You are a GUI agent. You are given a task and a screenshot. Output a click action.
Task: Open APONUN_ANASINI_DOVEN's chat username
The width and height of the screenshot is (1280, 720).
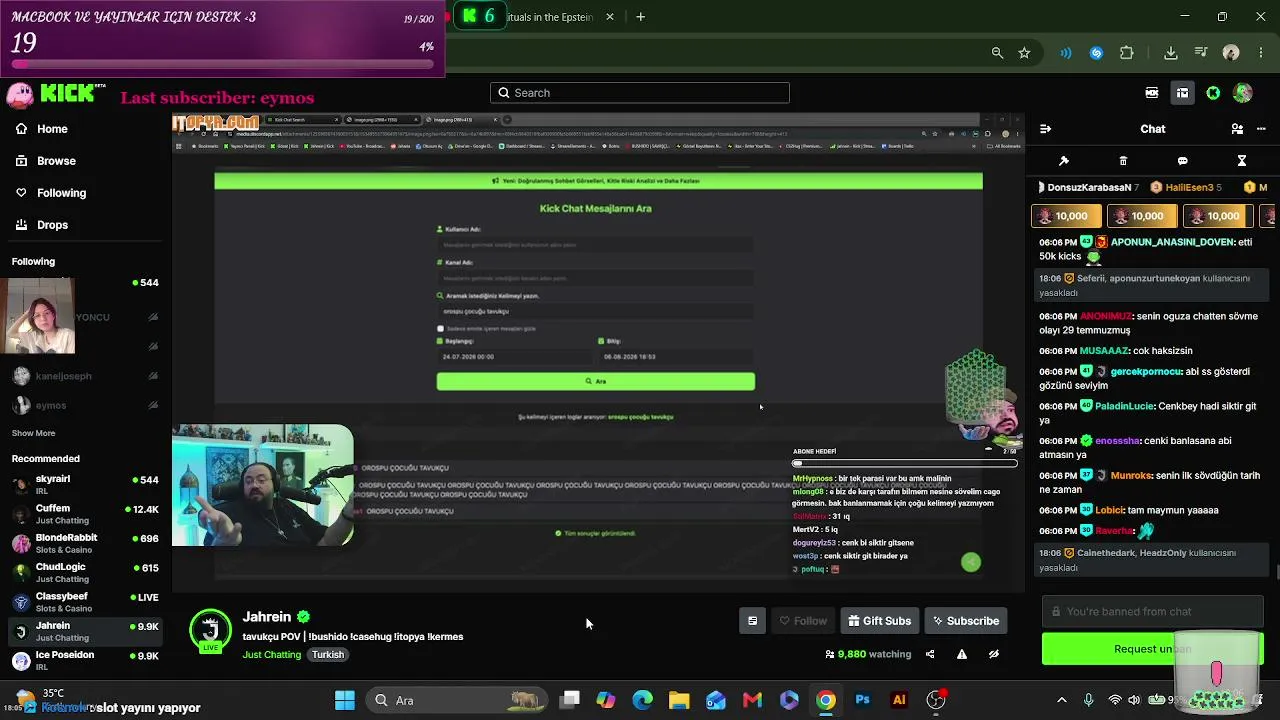[1173, 242]
